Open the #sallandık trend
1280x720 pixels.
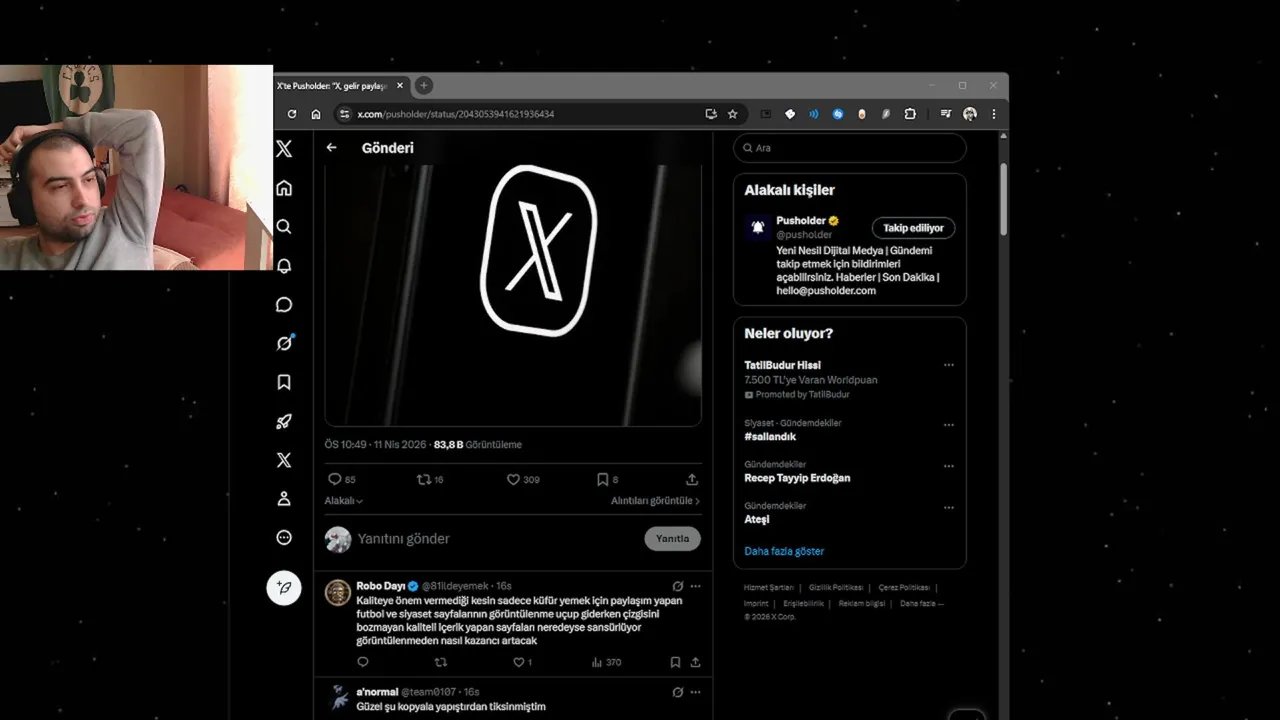pyautogui.click(x=770, y=437)
